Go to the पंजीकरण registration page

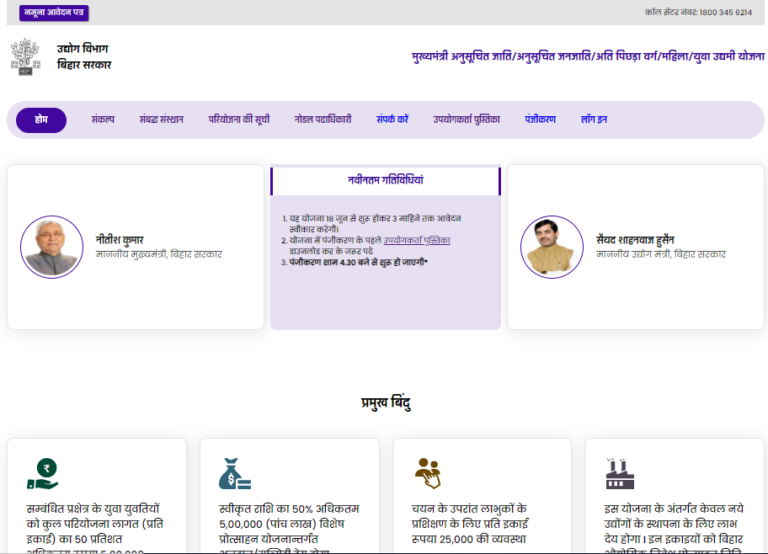540,120
